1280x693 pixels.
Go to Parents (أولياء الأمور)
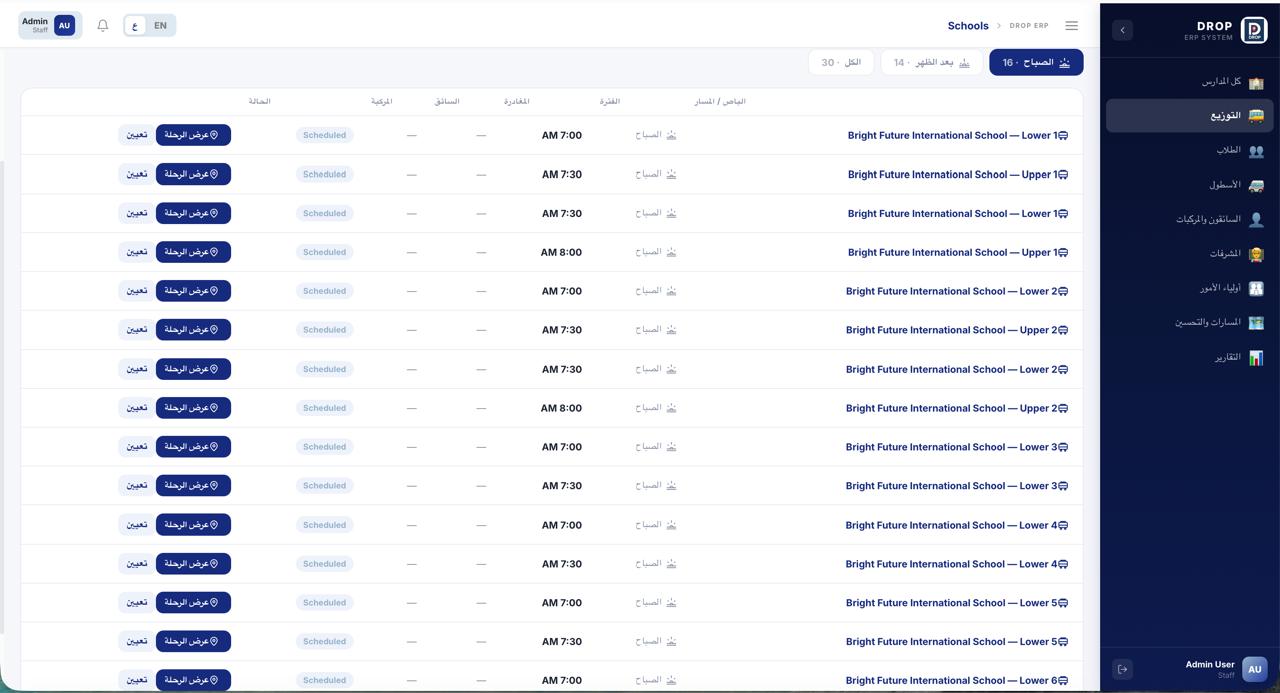click(x=1189, y=289)
